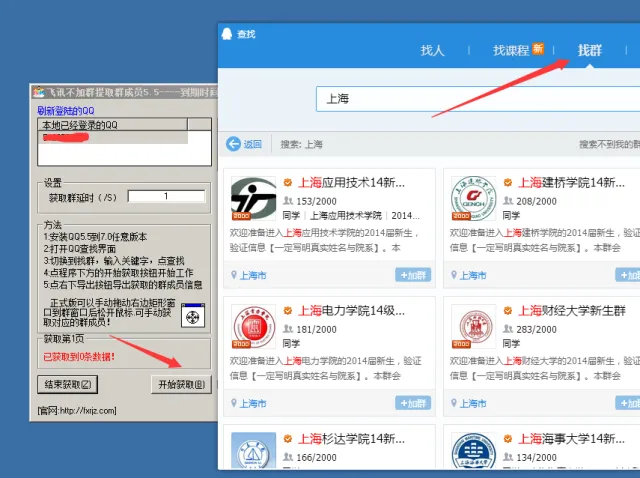Click group title 上海杉达学院14新...
This screenshot has height=478, width=640.
tap(351, 439)
